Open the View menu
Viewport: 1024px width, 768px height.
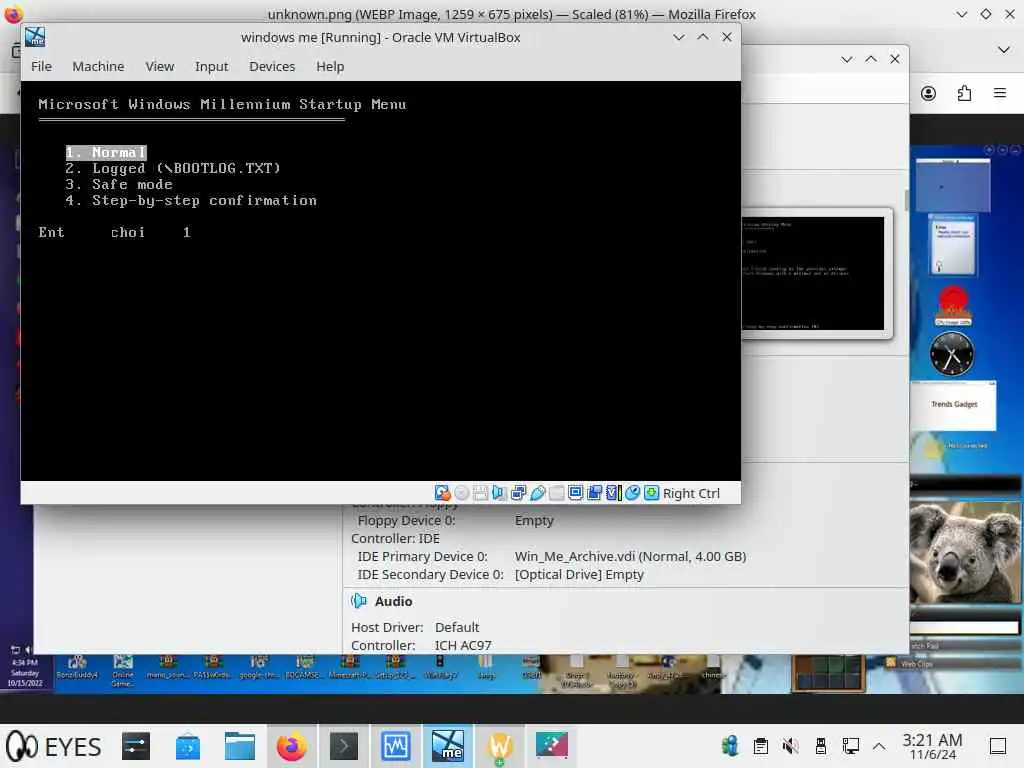click(x=160, y=67)
